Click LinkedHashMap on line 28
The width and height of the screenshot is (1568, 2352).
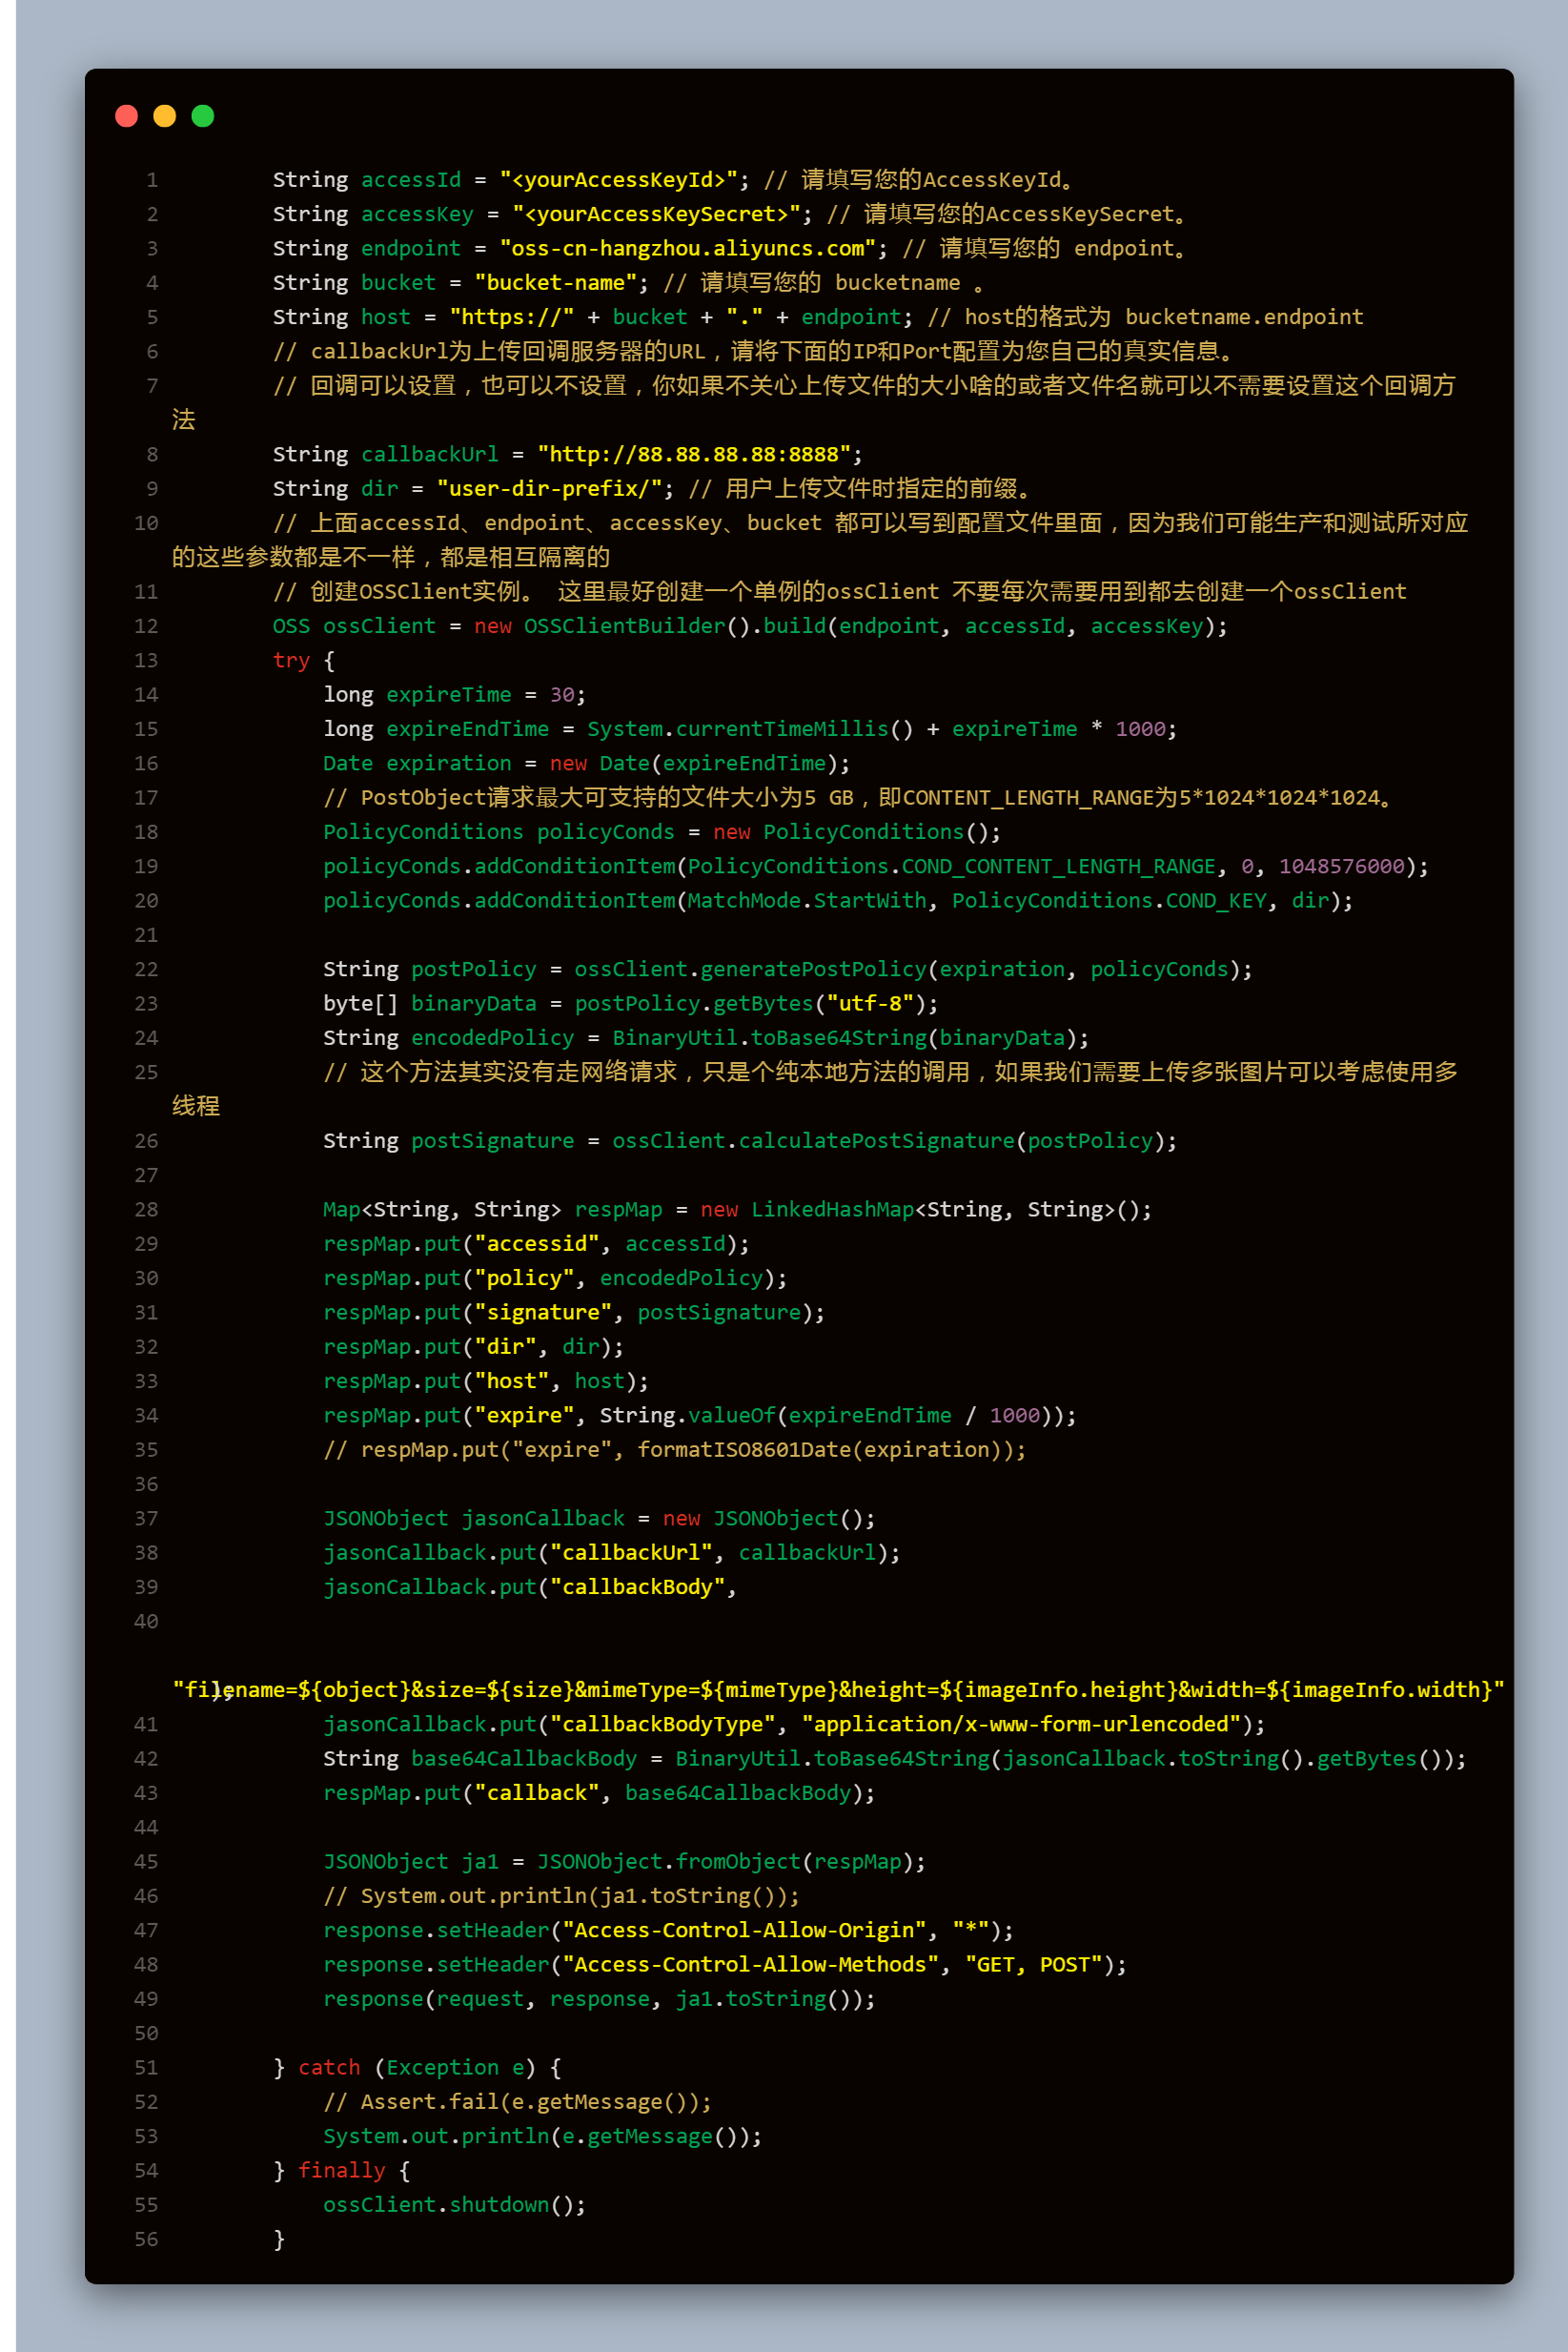831,1209
